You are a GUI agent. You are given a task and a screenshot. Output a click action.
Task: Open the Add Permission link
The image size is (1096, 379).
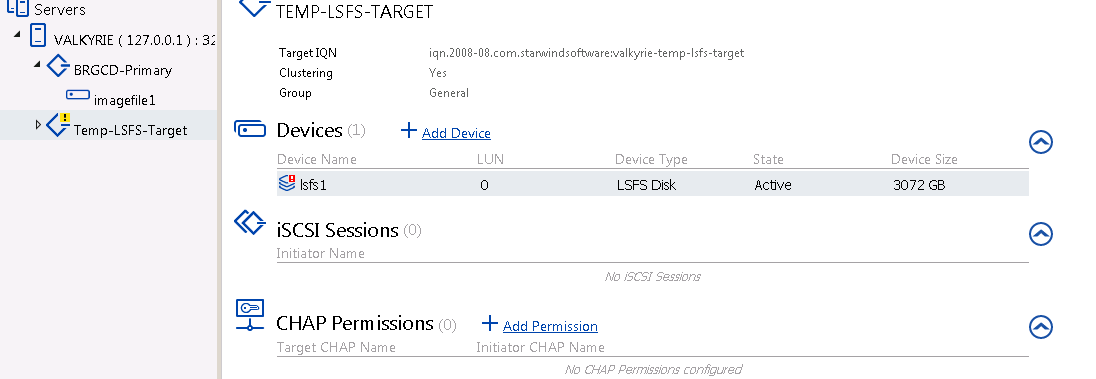[x=550, y=326]
